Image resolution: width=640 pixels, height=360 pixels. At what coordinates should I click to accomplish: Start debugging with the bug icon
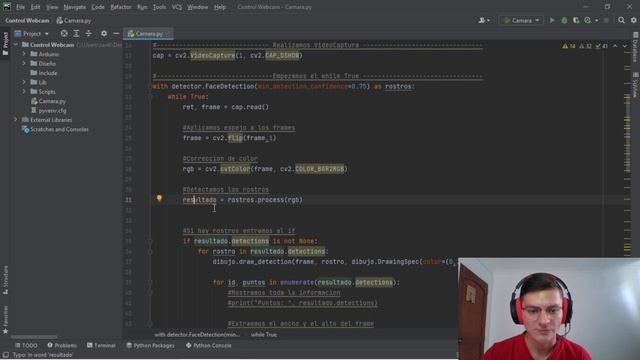pos(564,20)
